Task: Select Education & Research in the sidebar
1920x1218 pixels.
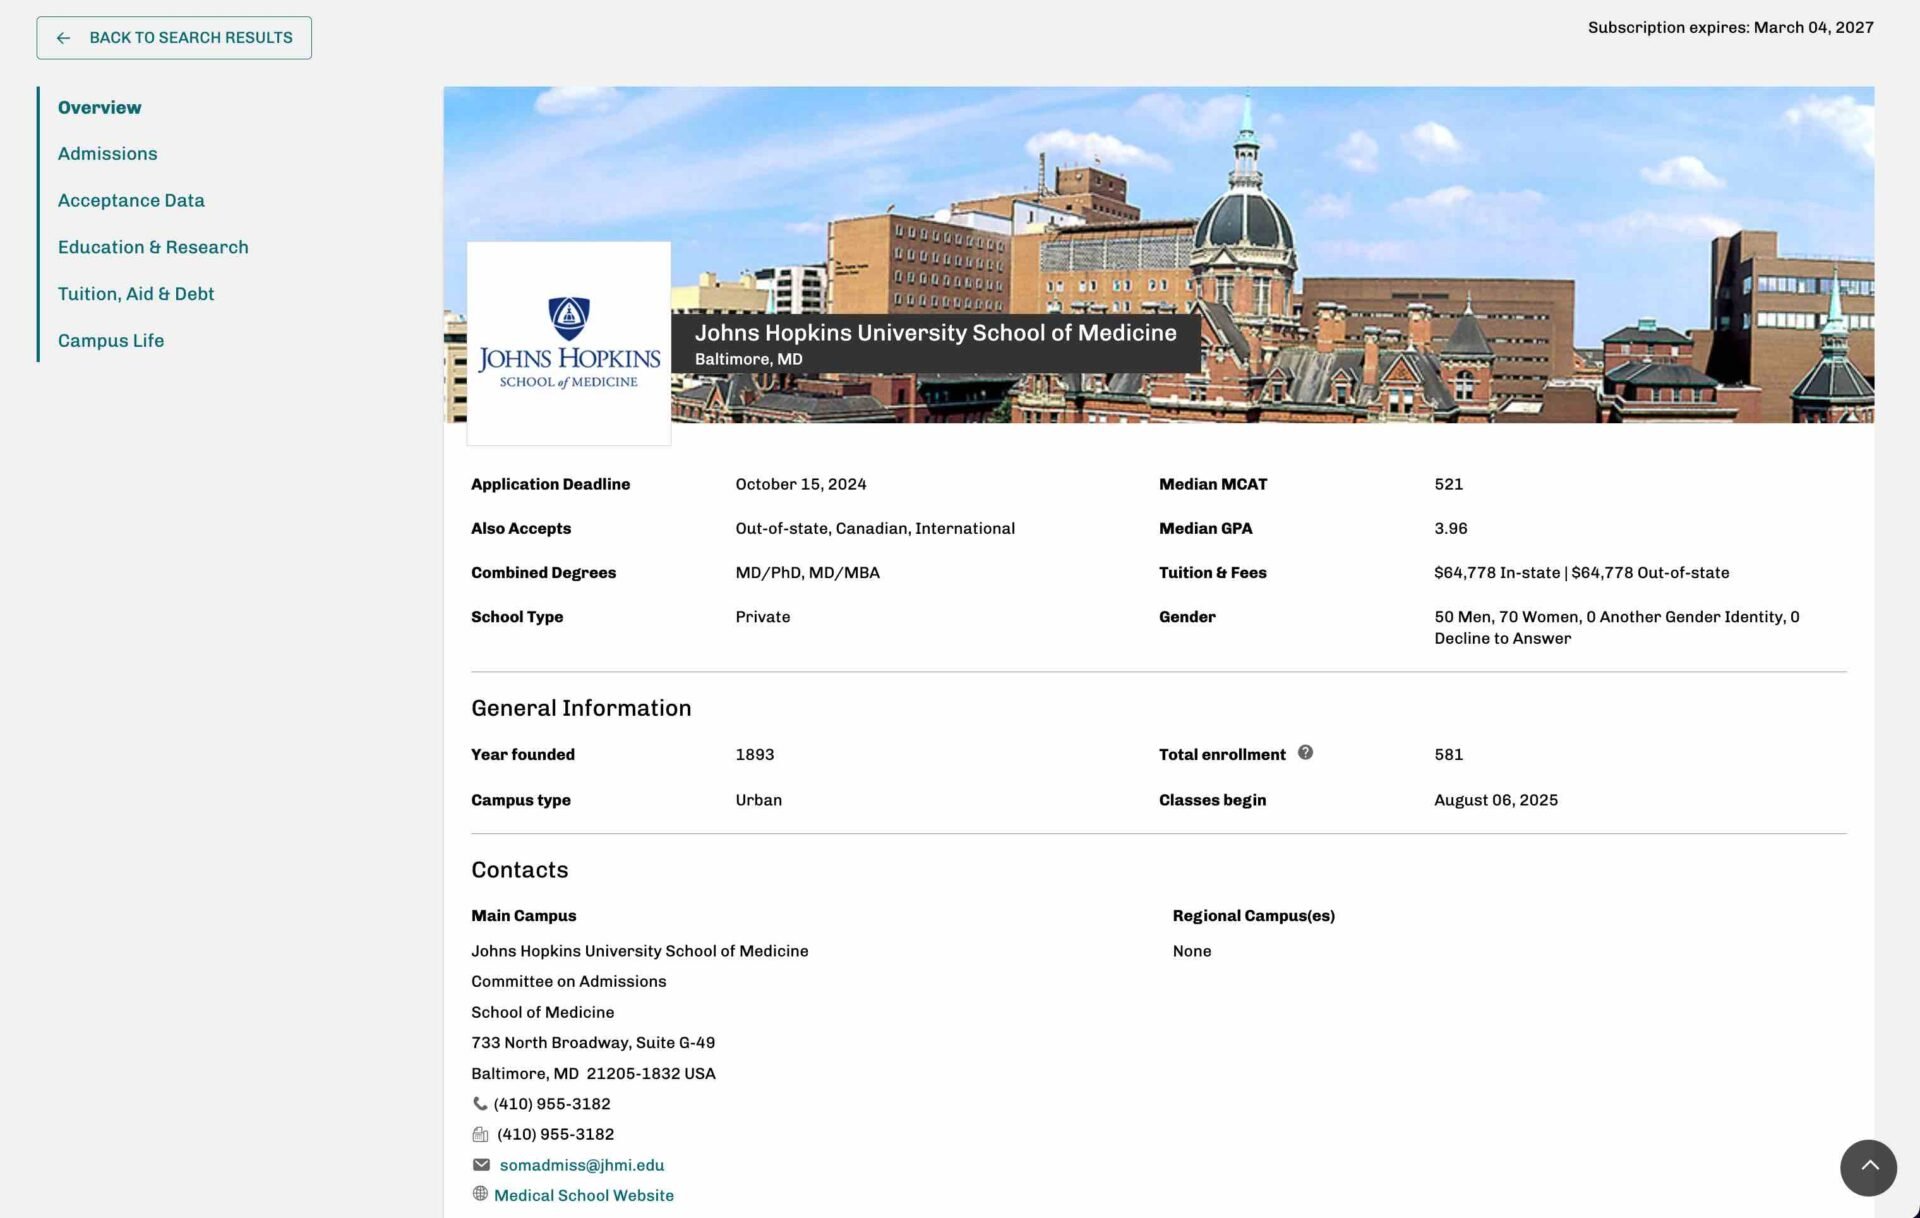Action: tap(153, 246)
